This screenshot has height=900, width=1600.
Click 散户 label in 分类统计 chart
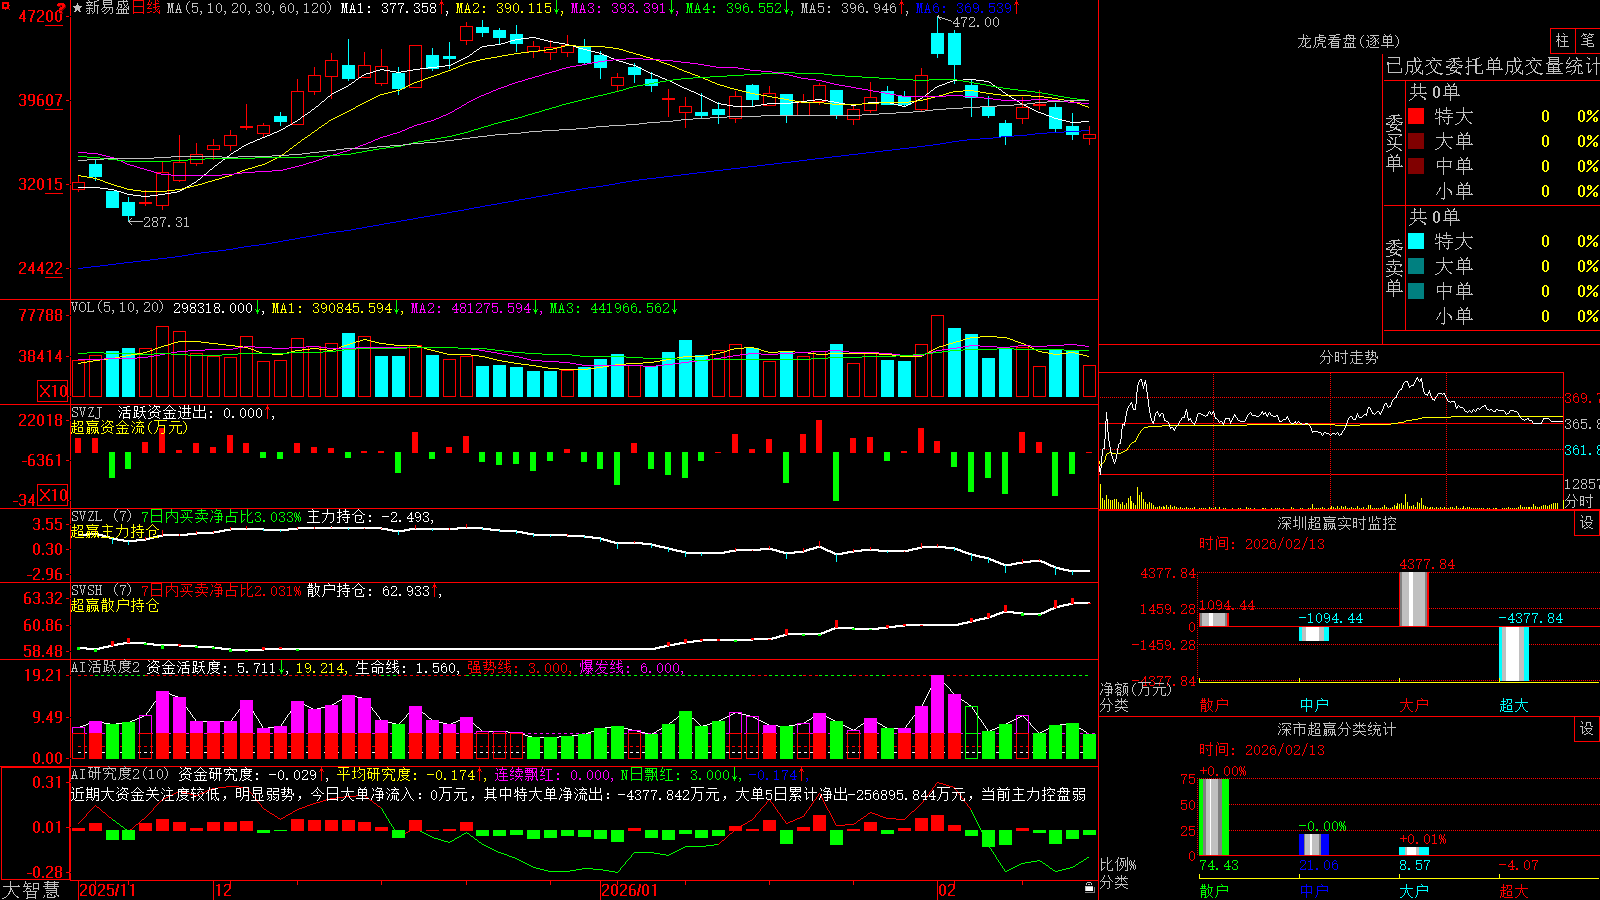pyautogui.click(x=1214, y=890)
